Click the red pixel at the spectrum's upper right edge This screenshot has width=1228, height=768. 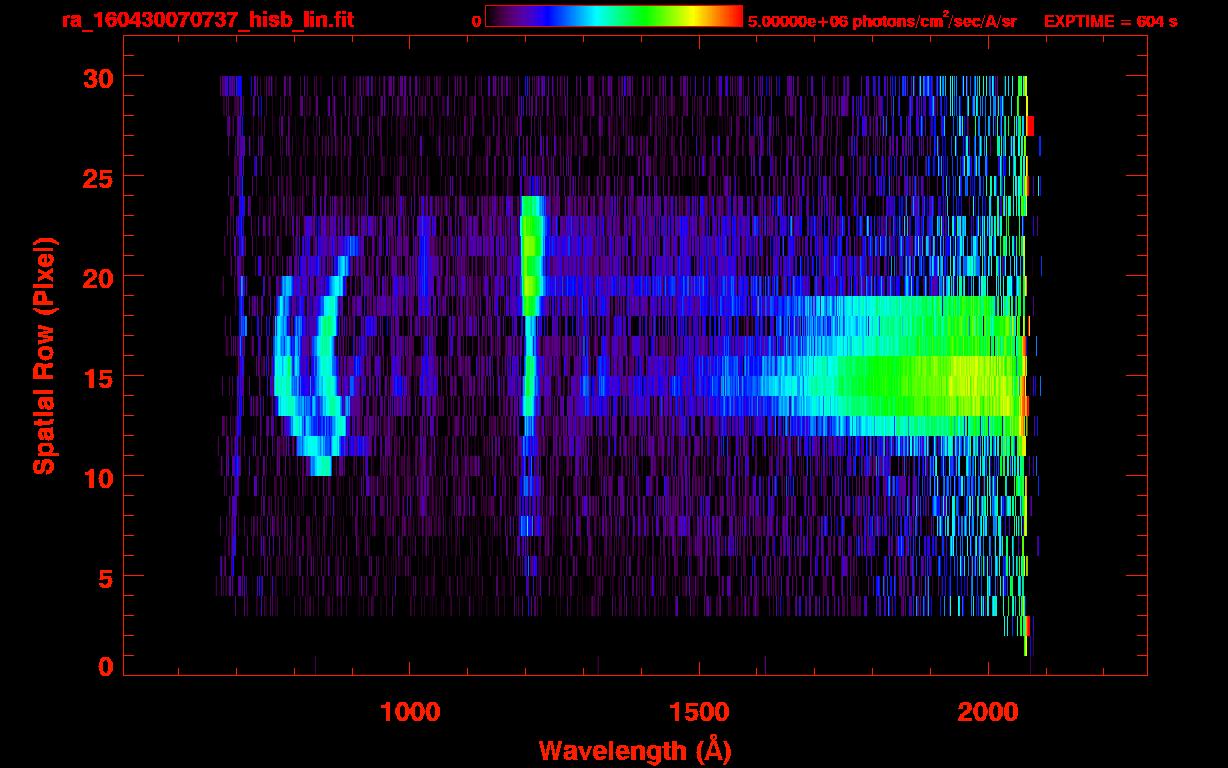(1030, 125)
